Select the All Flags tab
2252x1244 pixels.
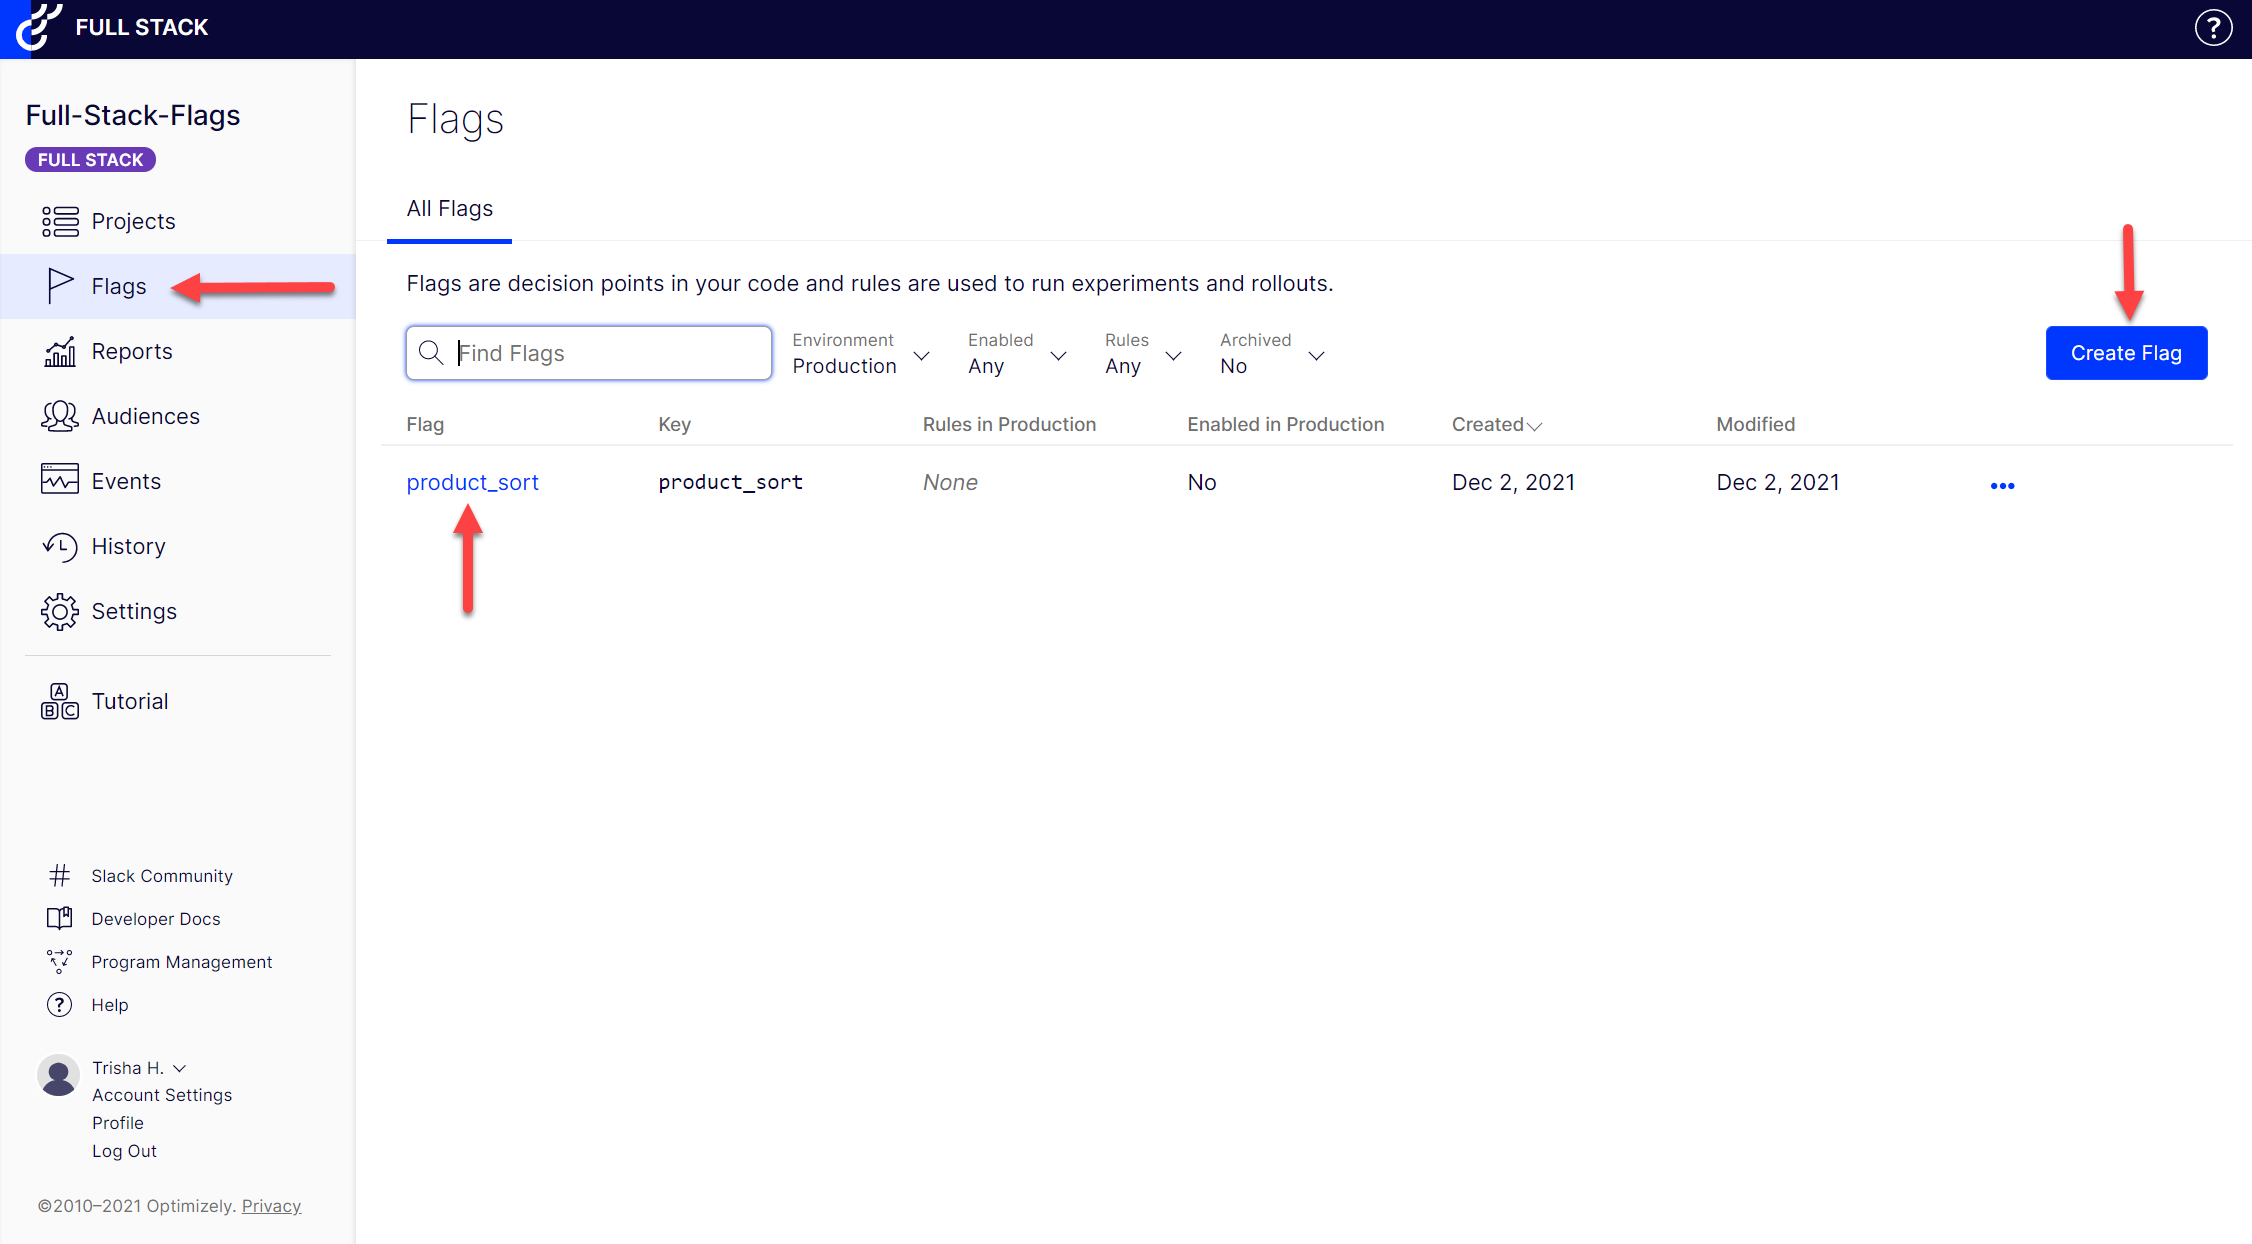tap(450, 209)
